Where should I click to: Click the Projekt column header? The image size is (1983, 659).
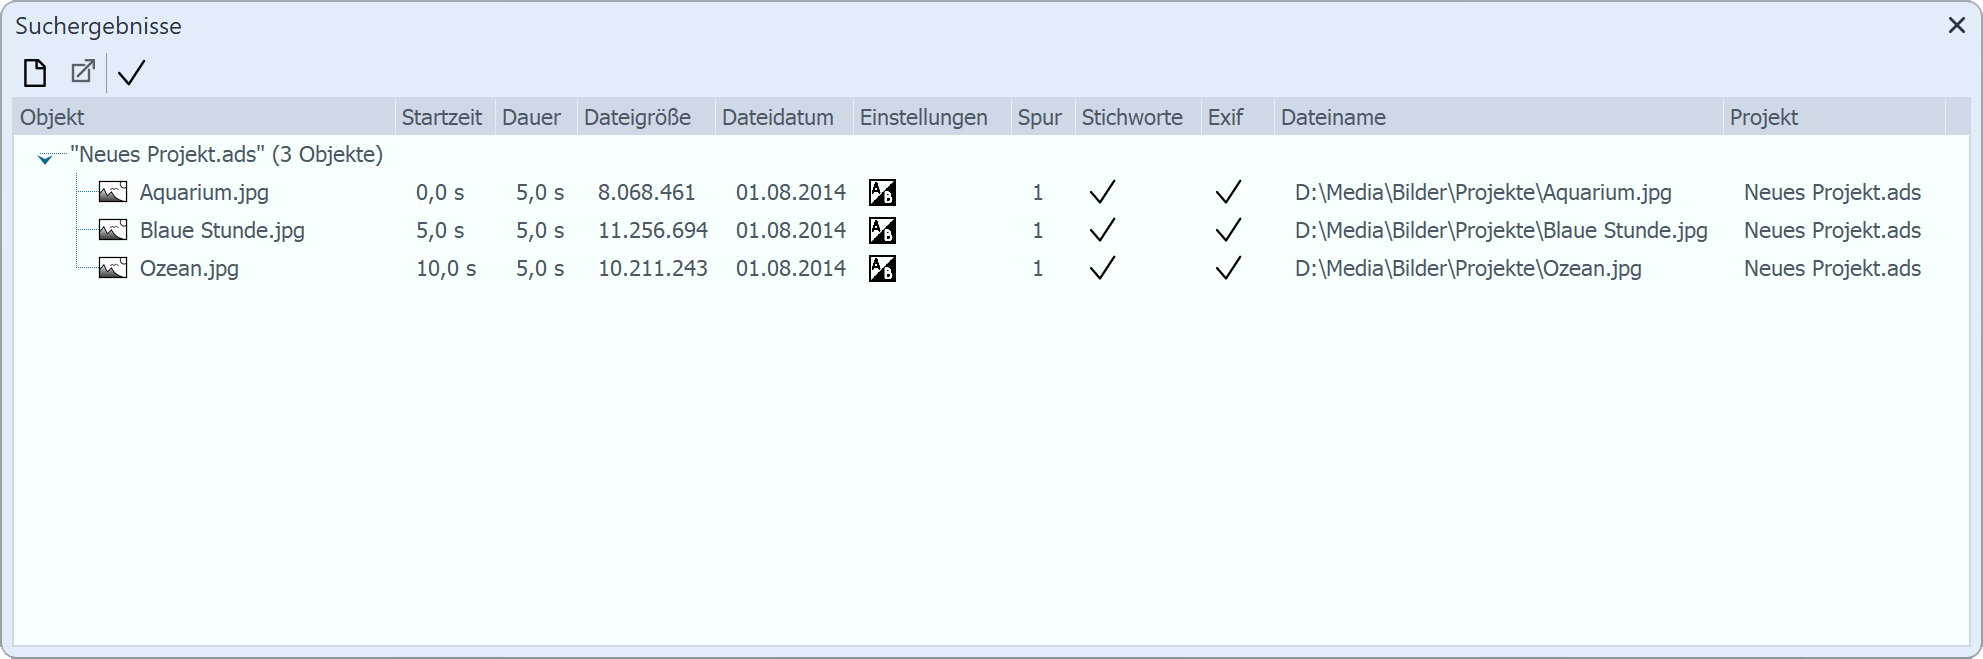click(1763, 117)
